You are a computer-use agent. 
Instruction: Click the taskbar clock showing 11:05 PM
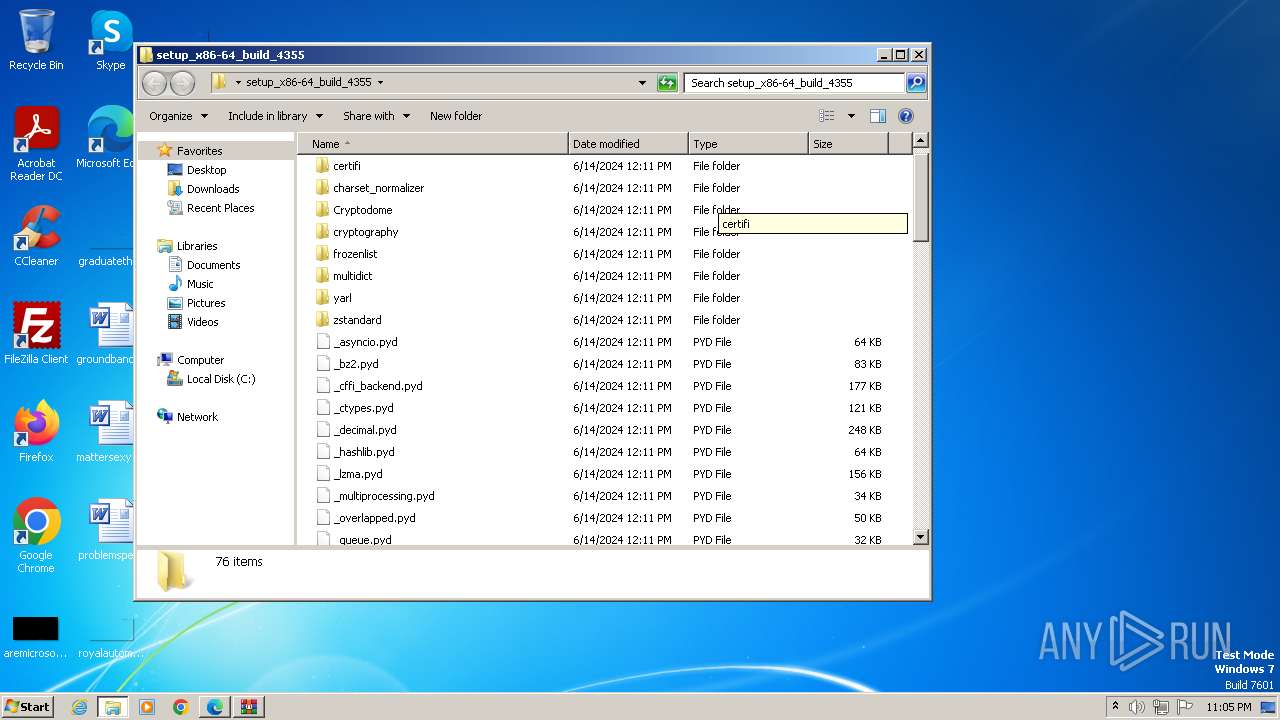click(1229, 707)
